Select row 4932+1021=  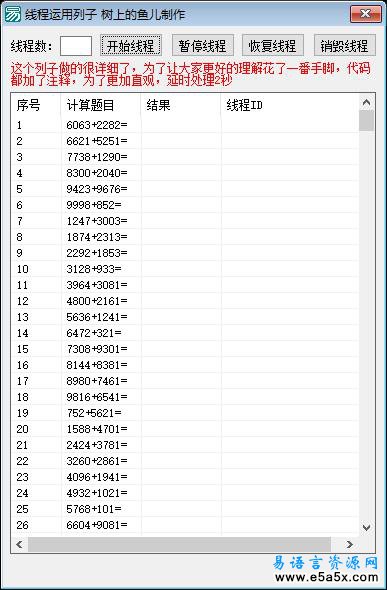(x=185, y=493)
